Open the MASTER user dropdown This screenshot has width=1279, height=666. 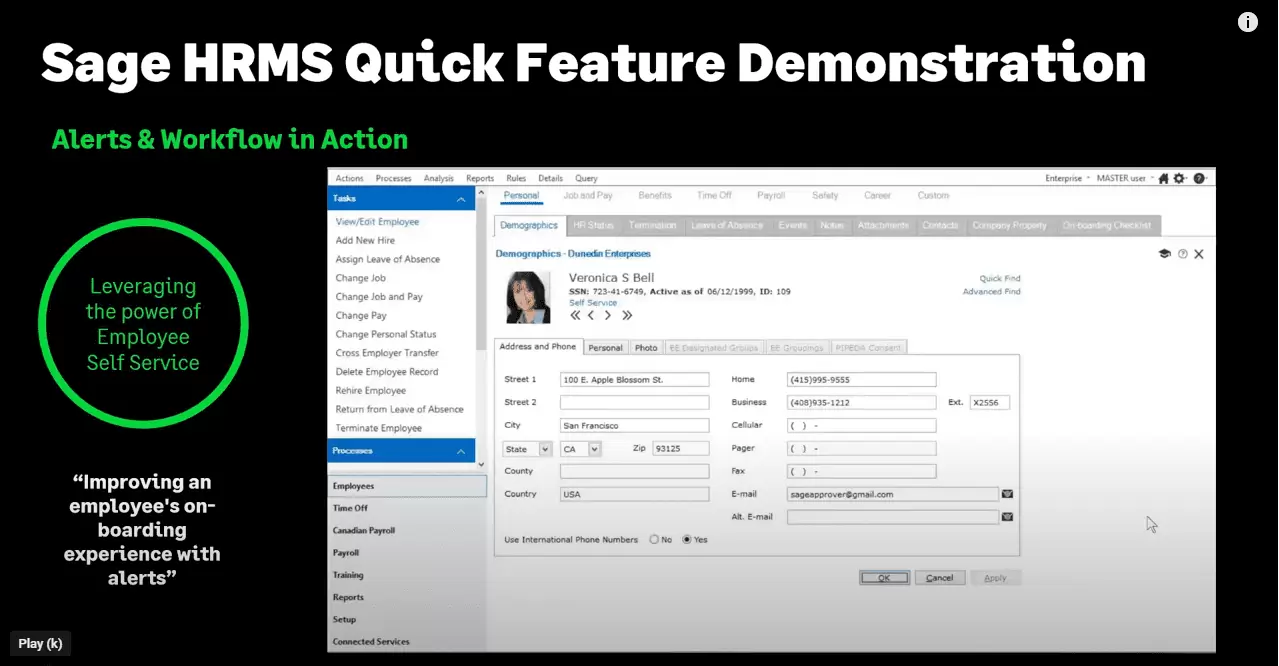pos(1124,178)
